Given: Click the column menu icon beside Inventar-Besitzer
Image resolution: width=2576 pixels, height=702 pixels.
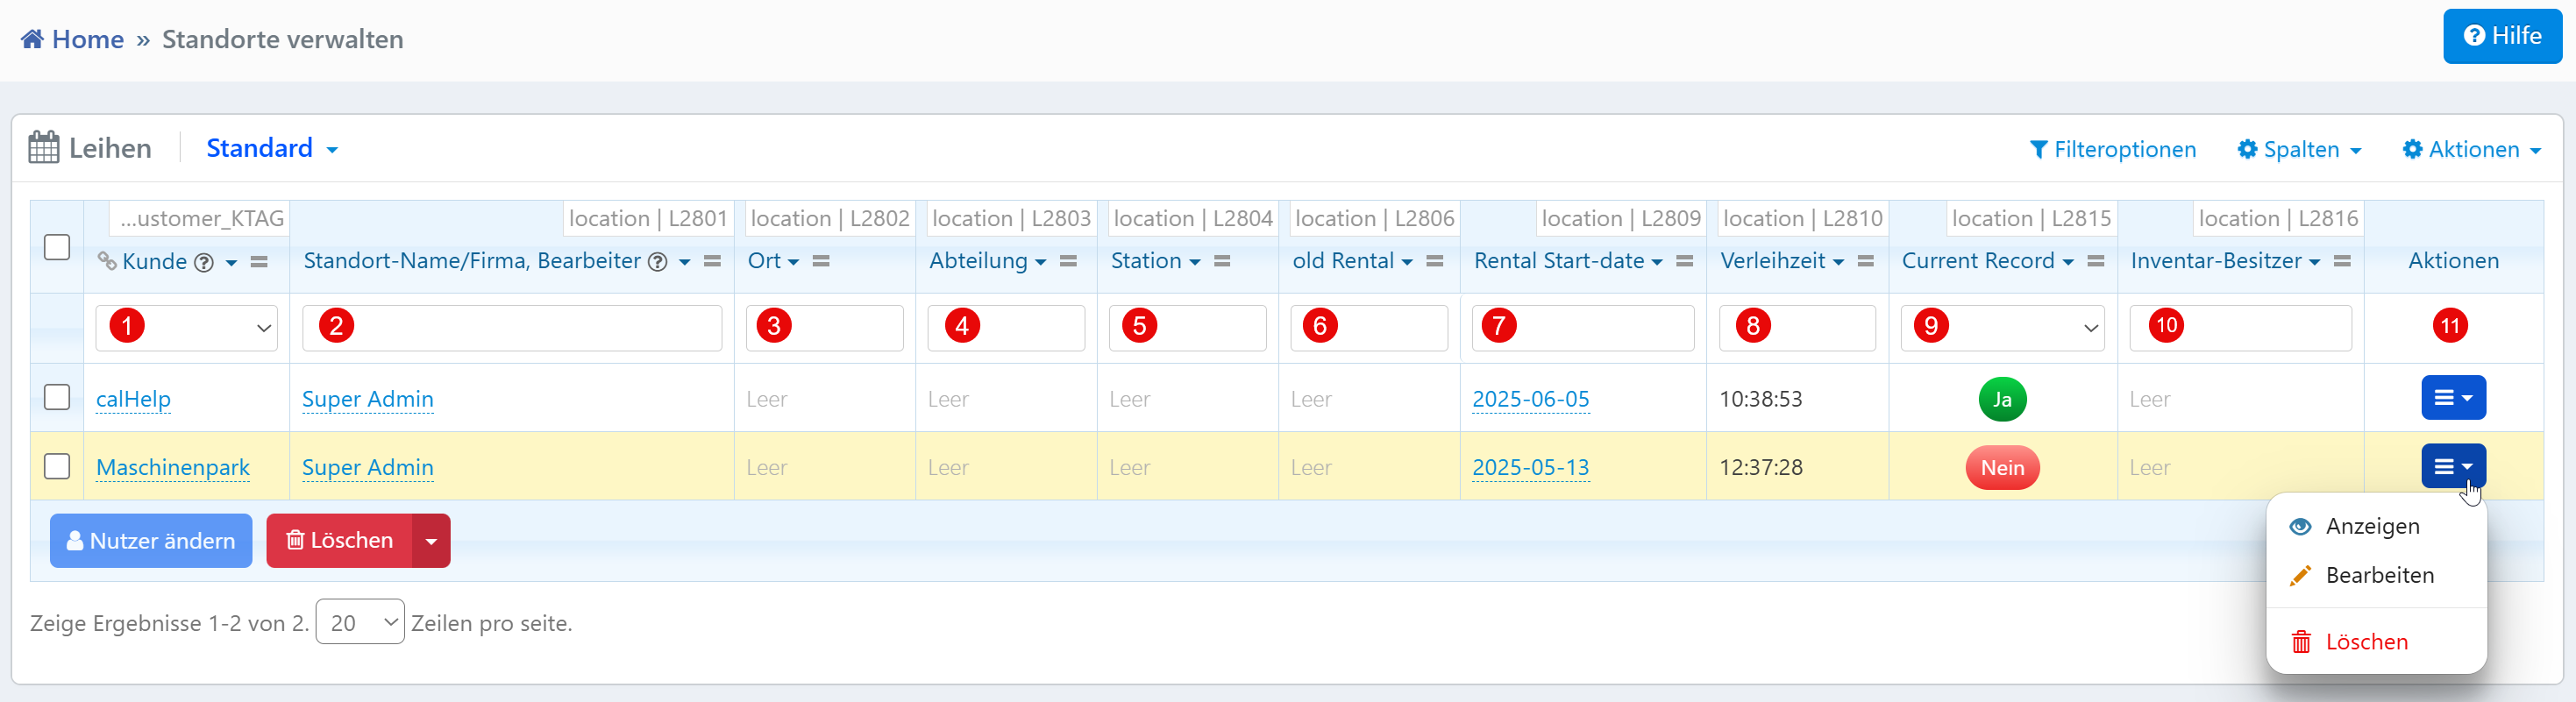Looking at the screenshot, I should 2341,261.
